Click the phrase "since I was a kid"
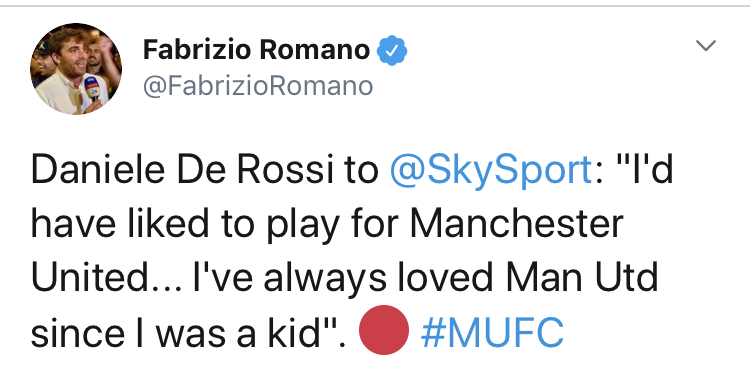Viewport: 750px width, 388px height. [176, 332]
